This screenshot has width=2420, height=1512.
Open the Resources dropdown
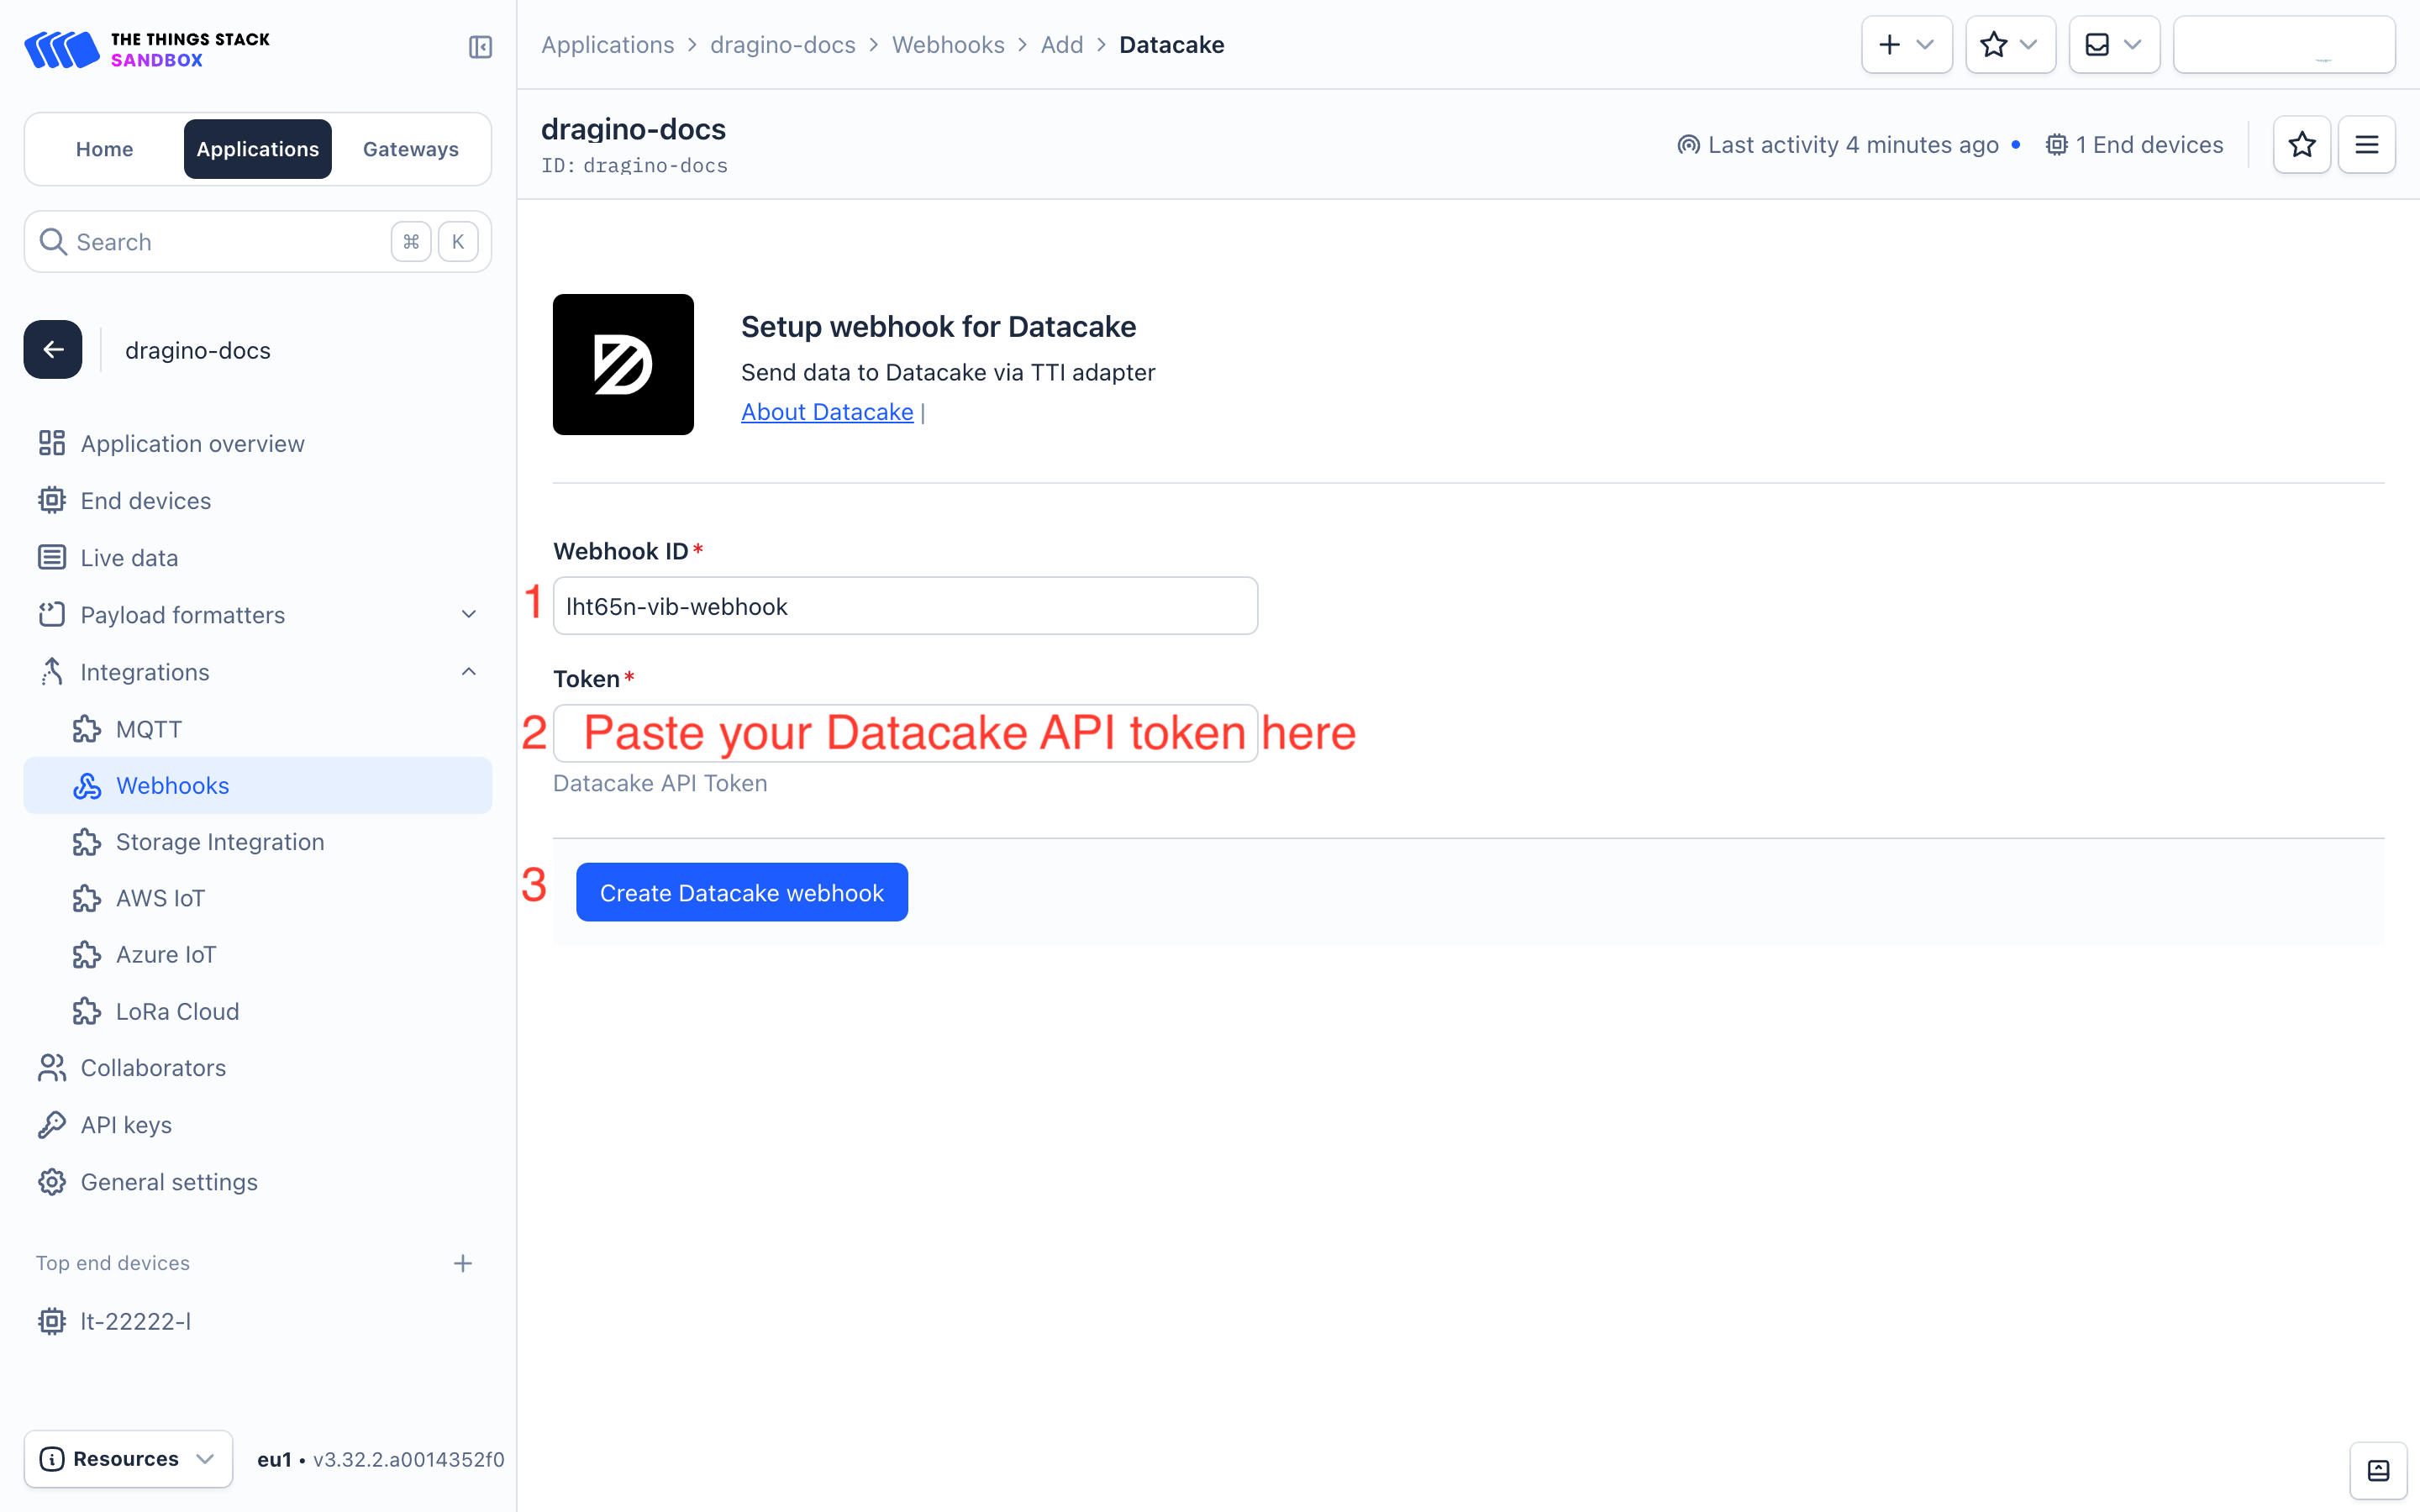[128, 1458]
